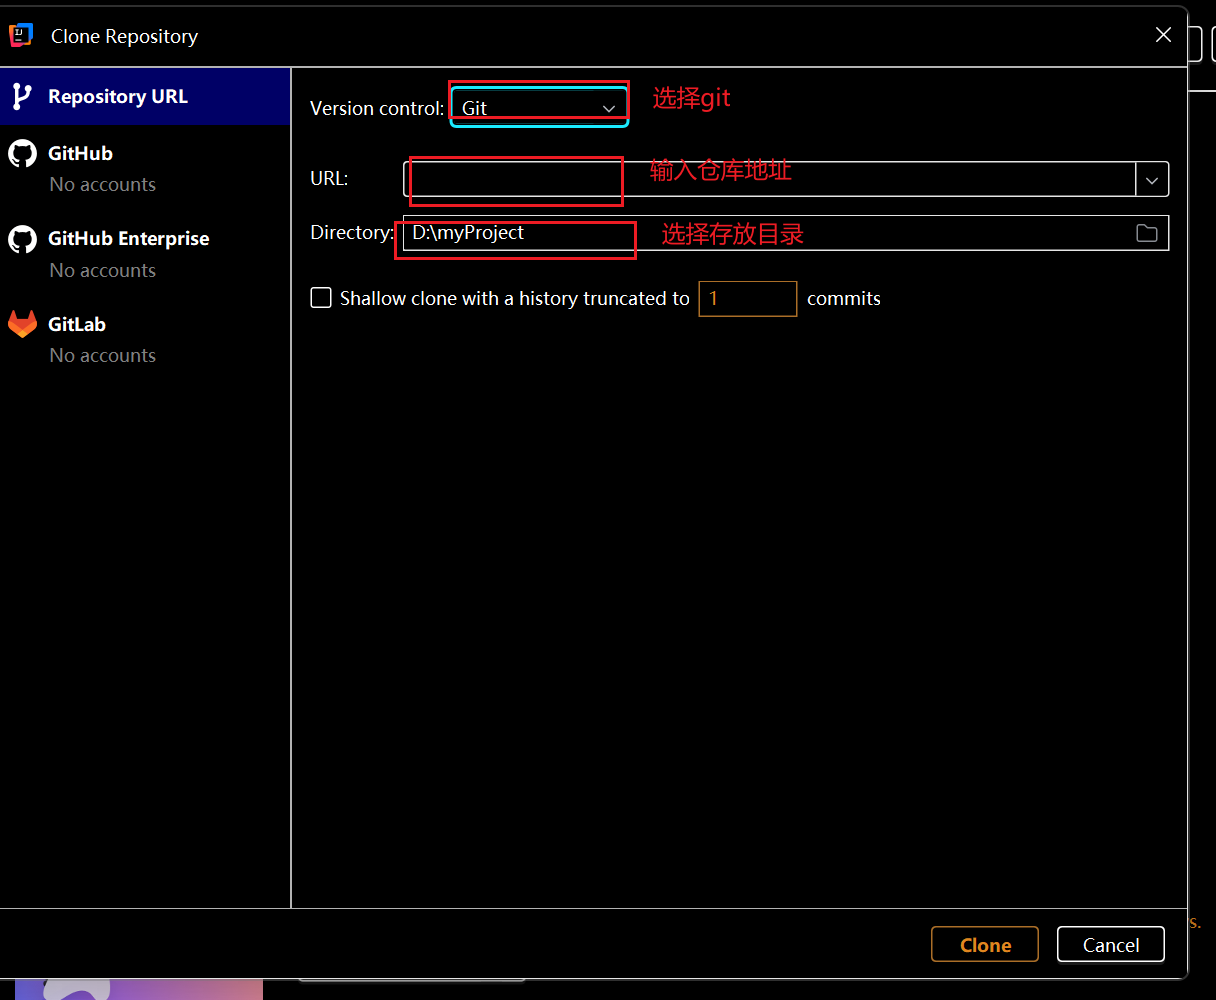
Task: Click the Repository URL branch icon
Action: click(21, 97)
